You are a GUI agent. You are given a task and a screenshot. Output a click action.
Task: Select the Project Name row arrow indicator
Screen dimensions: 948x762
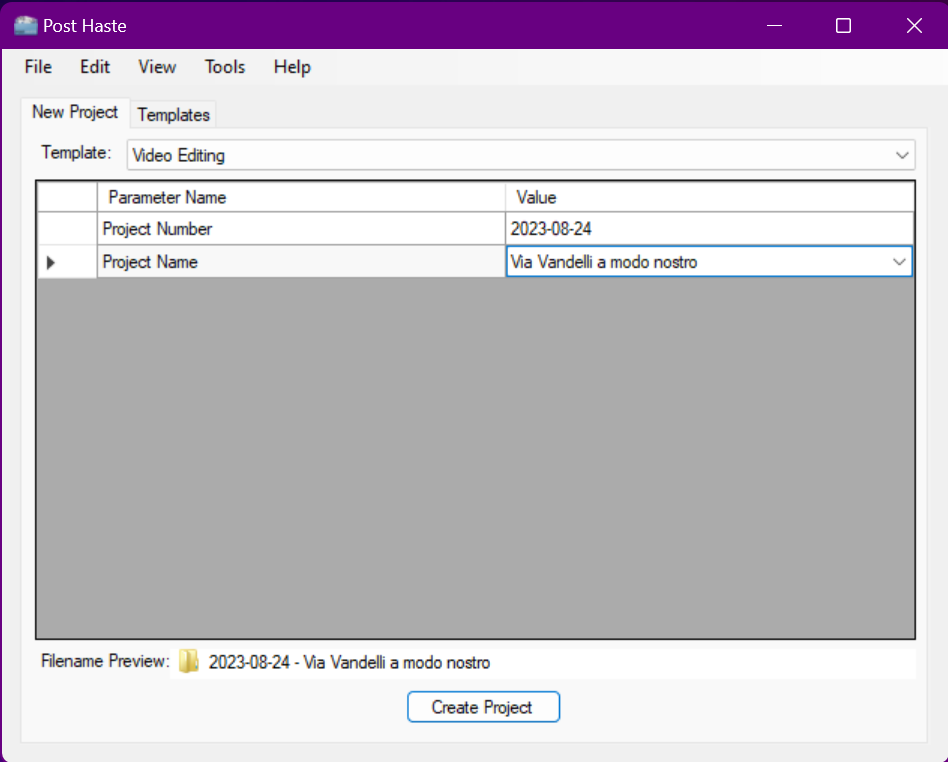pyautogui.click(x=51, y=262)
